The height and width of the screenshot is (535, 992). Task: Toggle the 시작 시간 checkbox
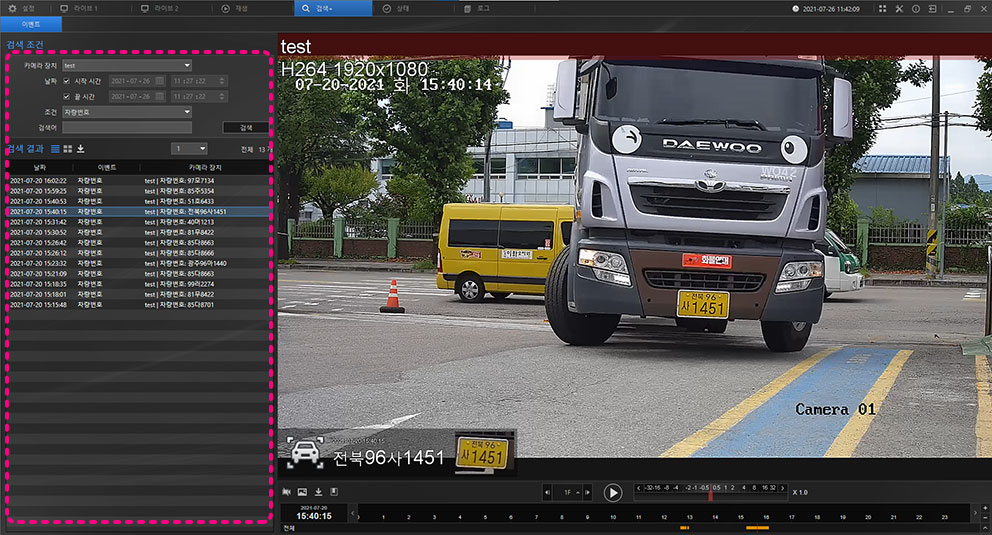[66, 81]
